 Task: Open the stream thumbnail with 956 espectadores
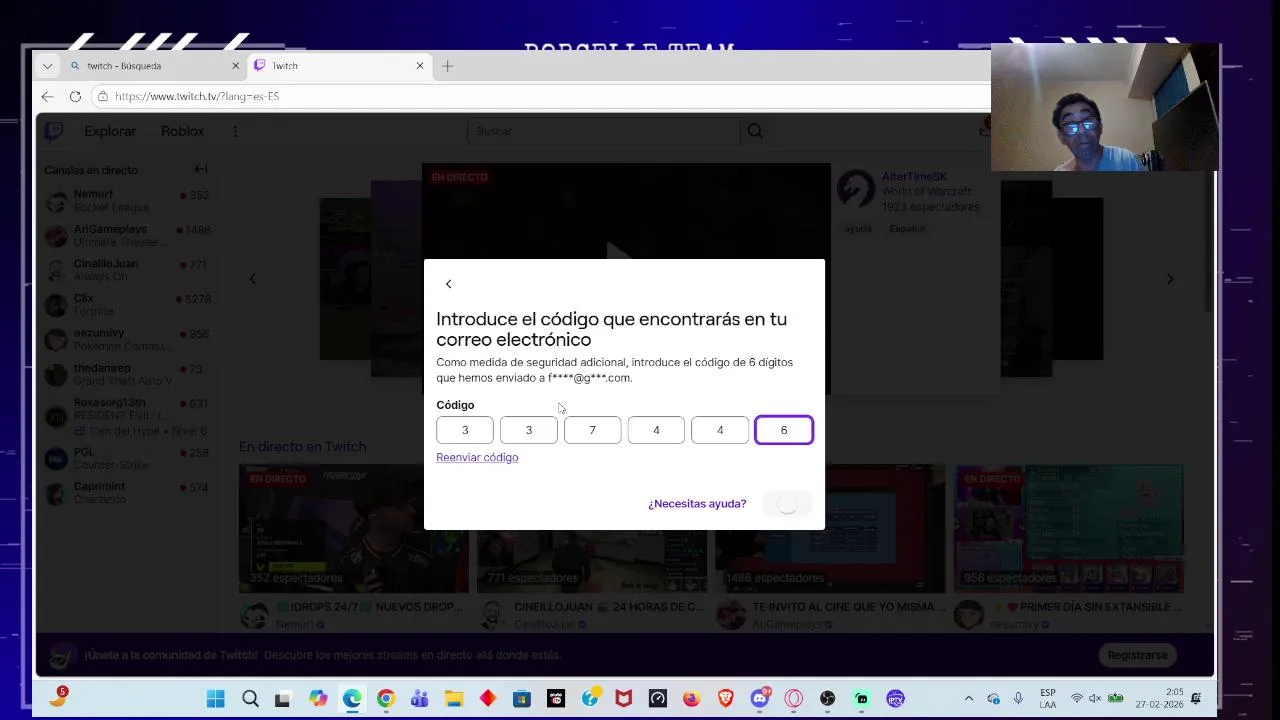(x=1068, y=528)
